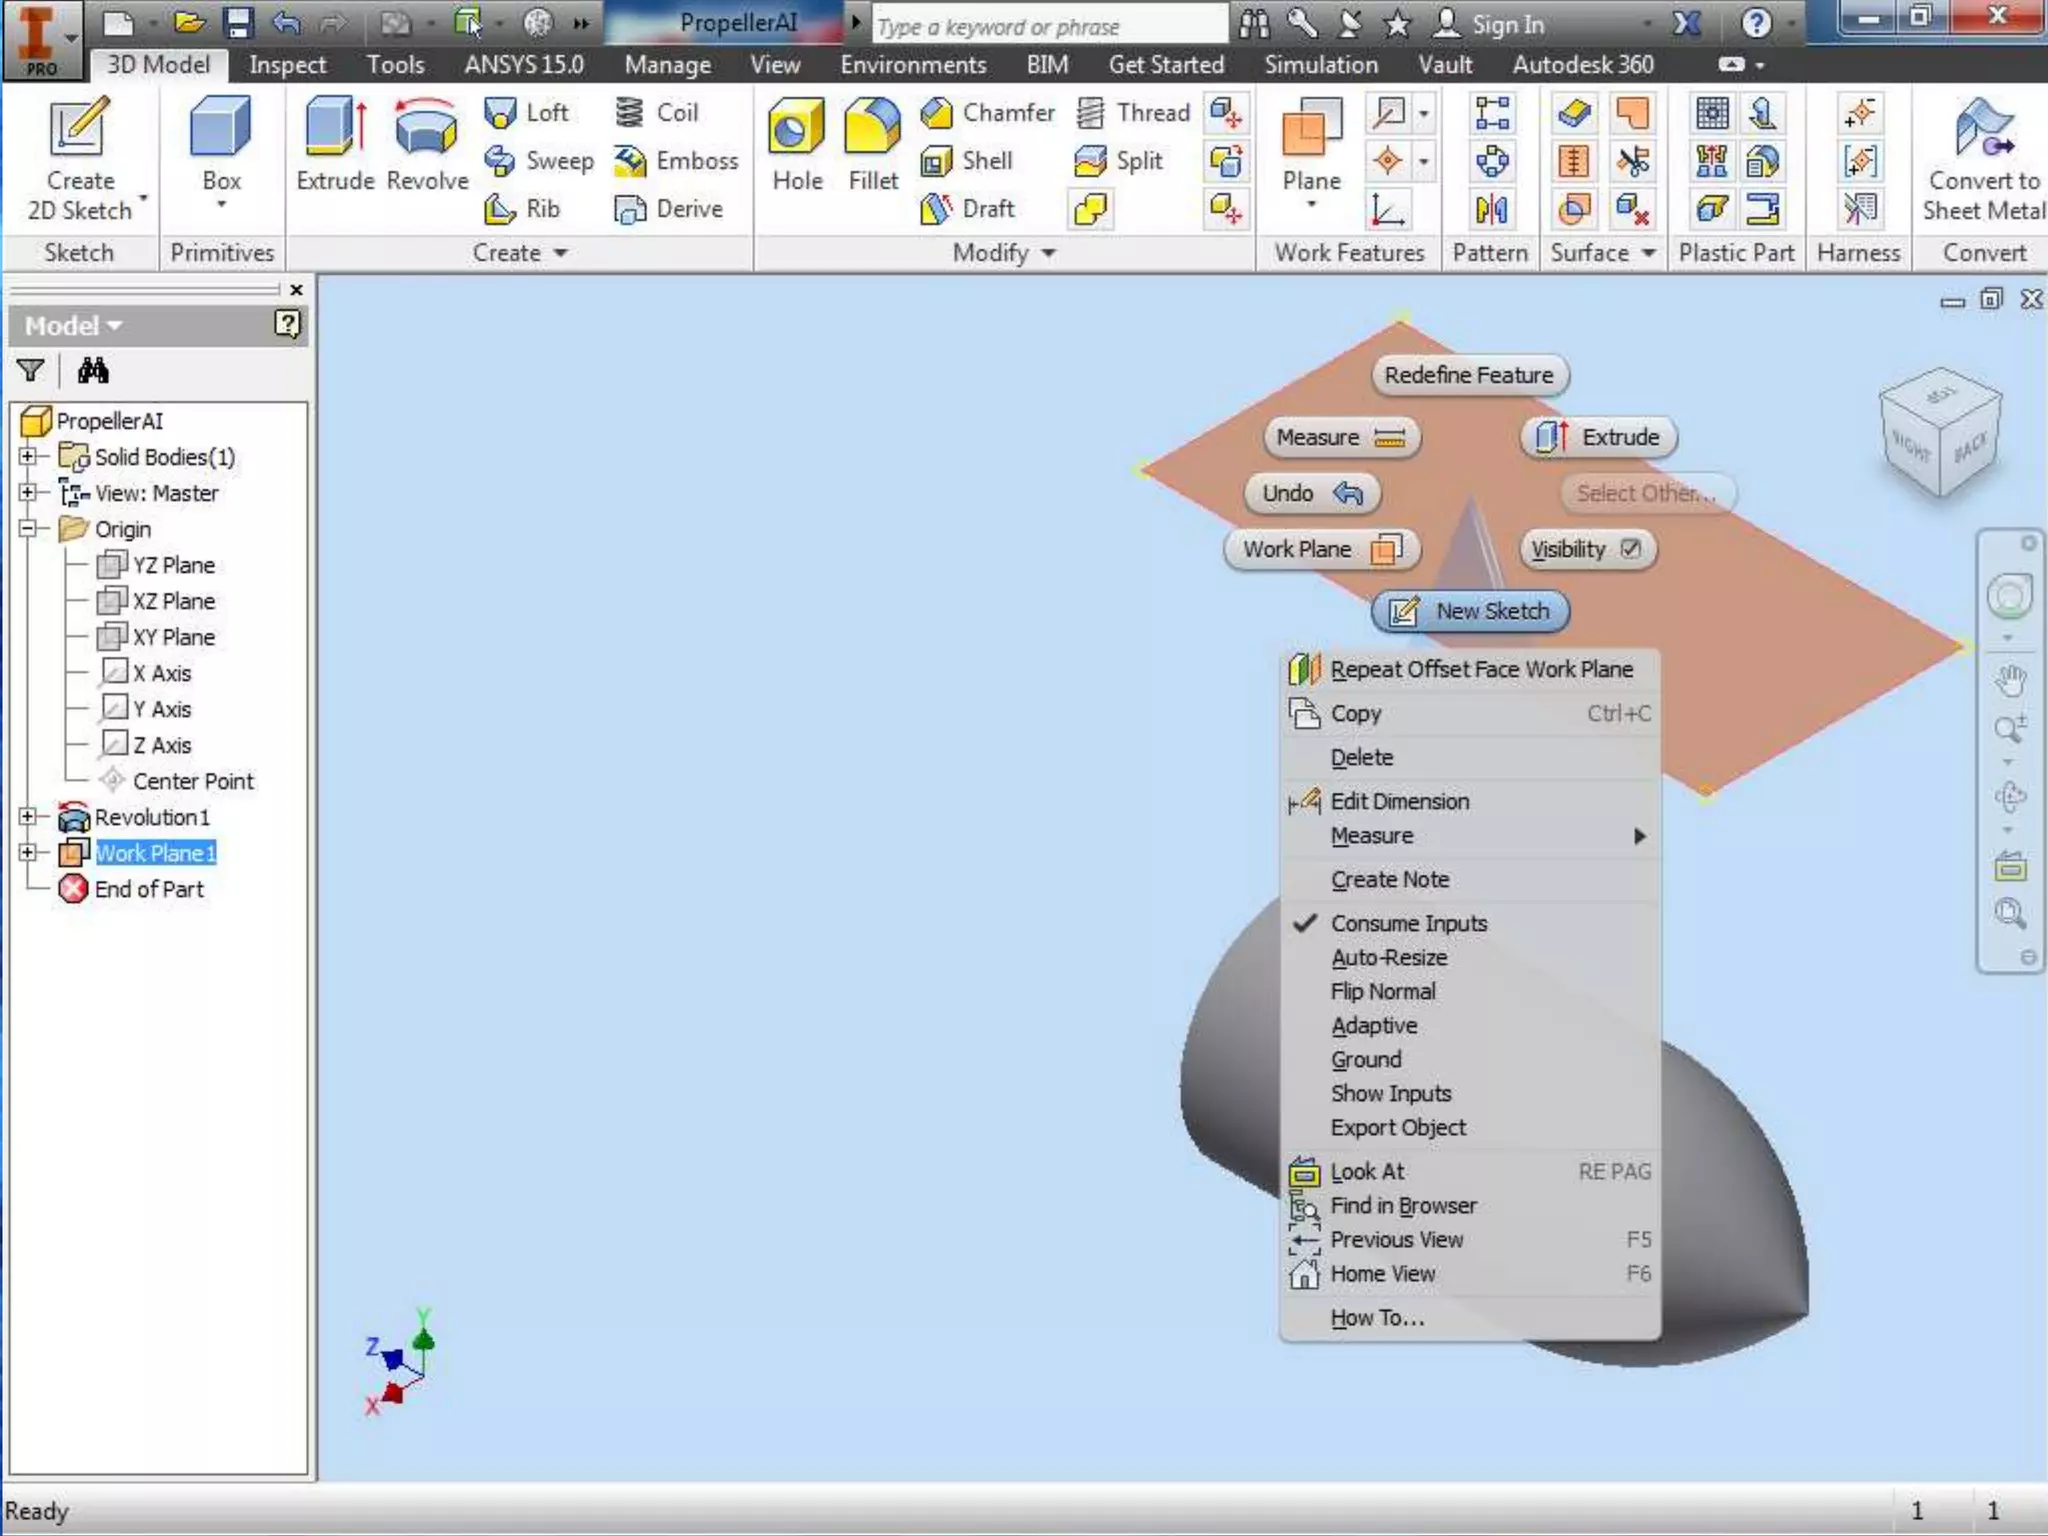Click the binoculars find icon in browser

[x=93, y=371]
